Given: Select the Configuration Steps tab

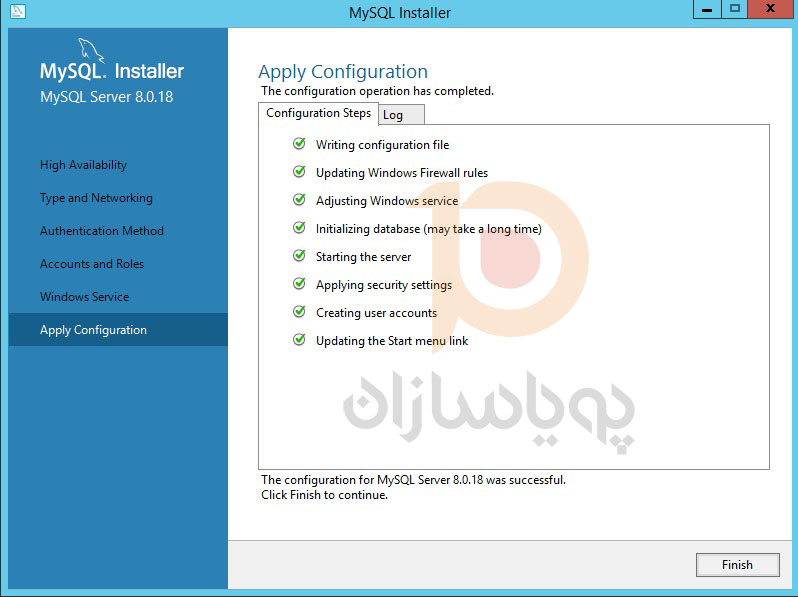Looking at the screenshot, I should pos(318,113).
